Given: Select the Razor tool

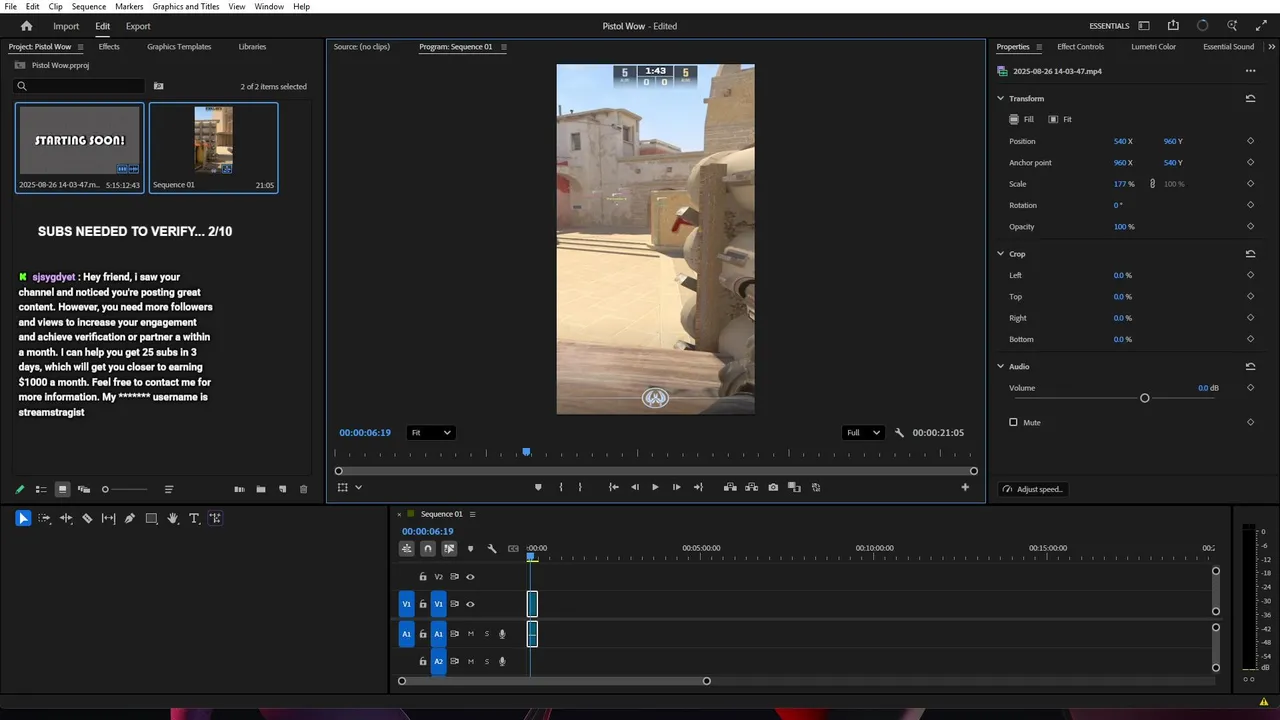Looking at the screenshot, I should point(87,518).
